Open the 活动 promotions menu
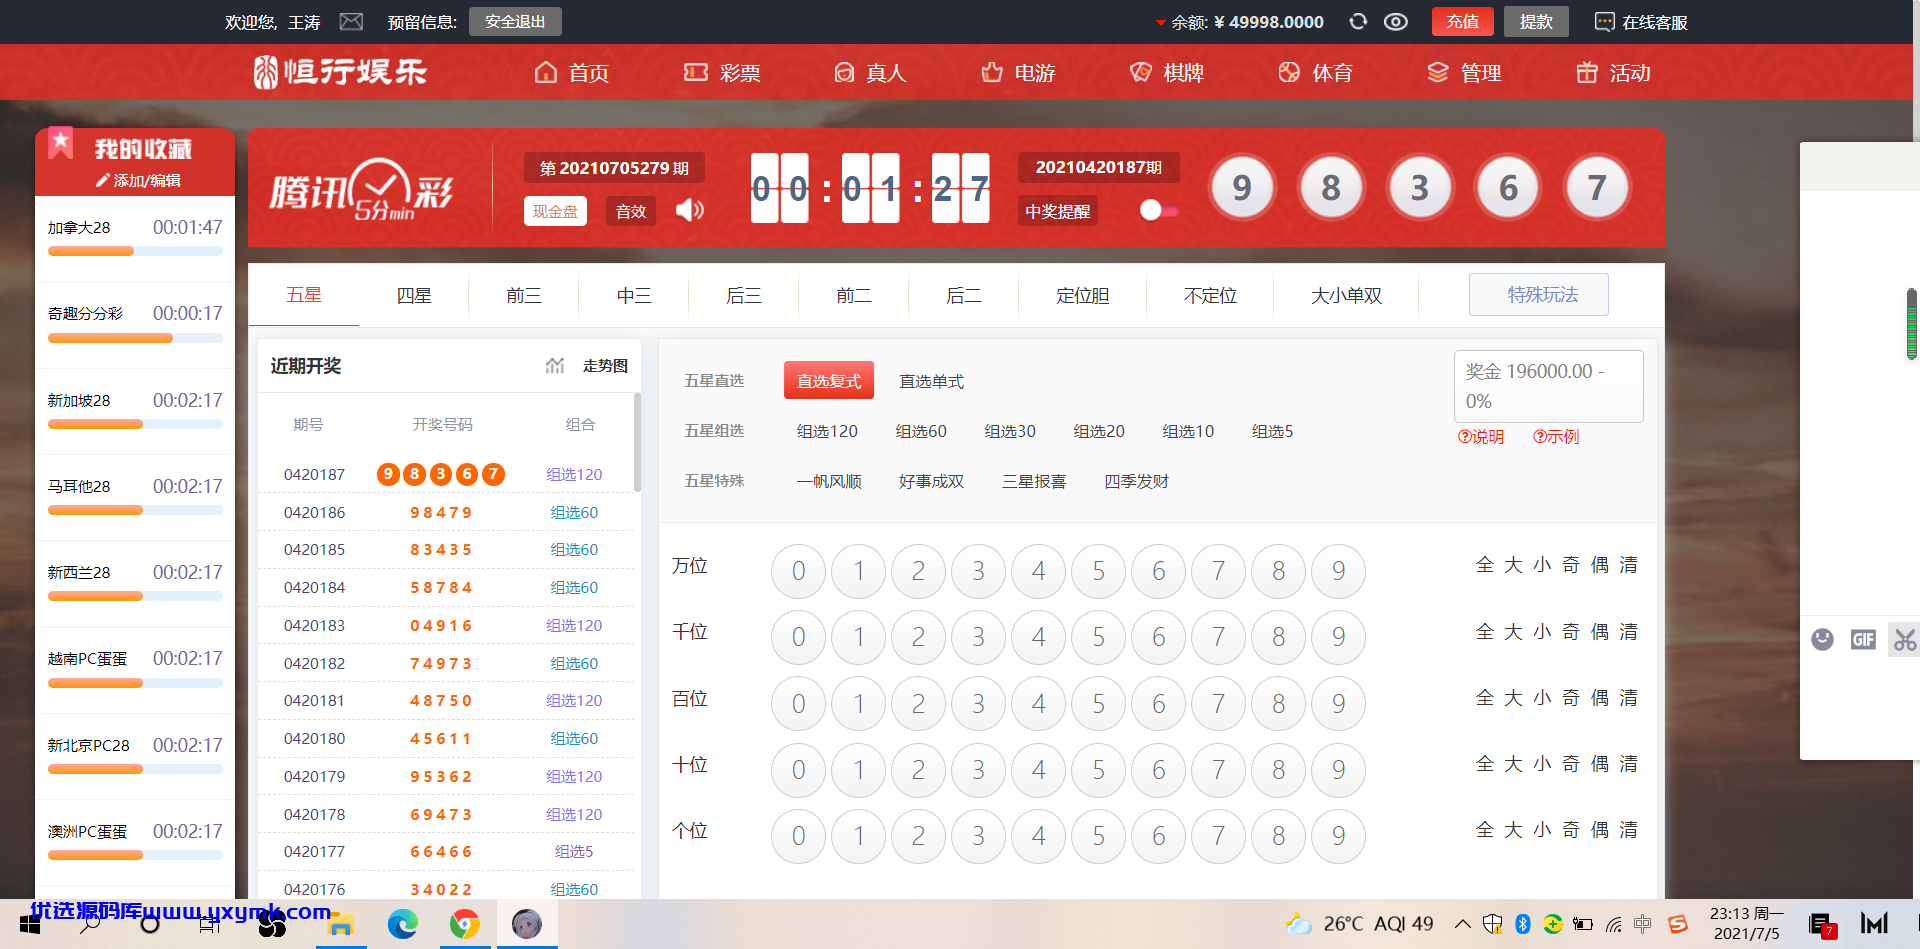This screenshot has height=949, width=1920. (1613, 72)
